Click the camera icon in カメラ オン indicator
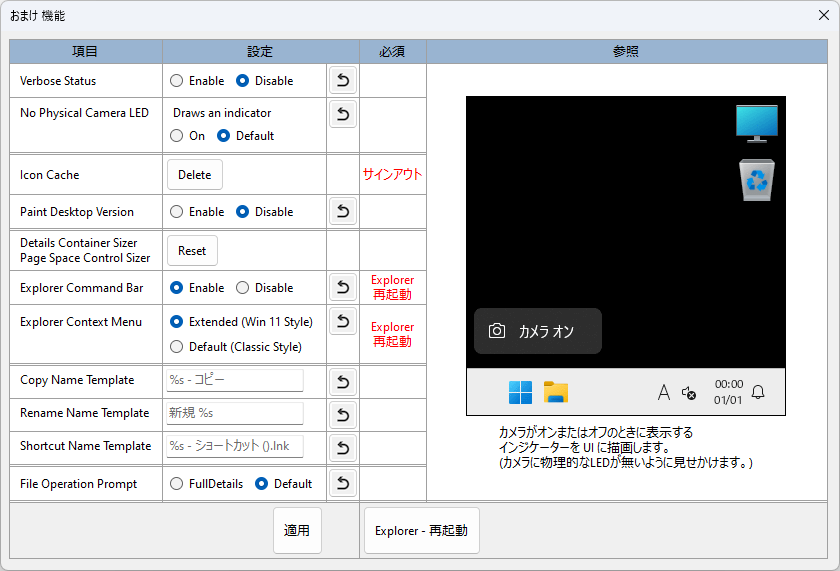Image resolution: width=840 pixels, height=571 pixels. click(x=497, y=330)
